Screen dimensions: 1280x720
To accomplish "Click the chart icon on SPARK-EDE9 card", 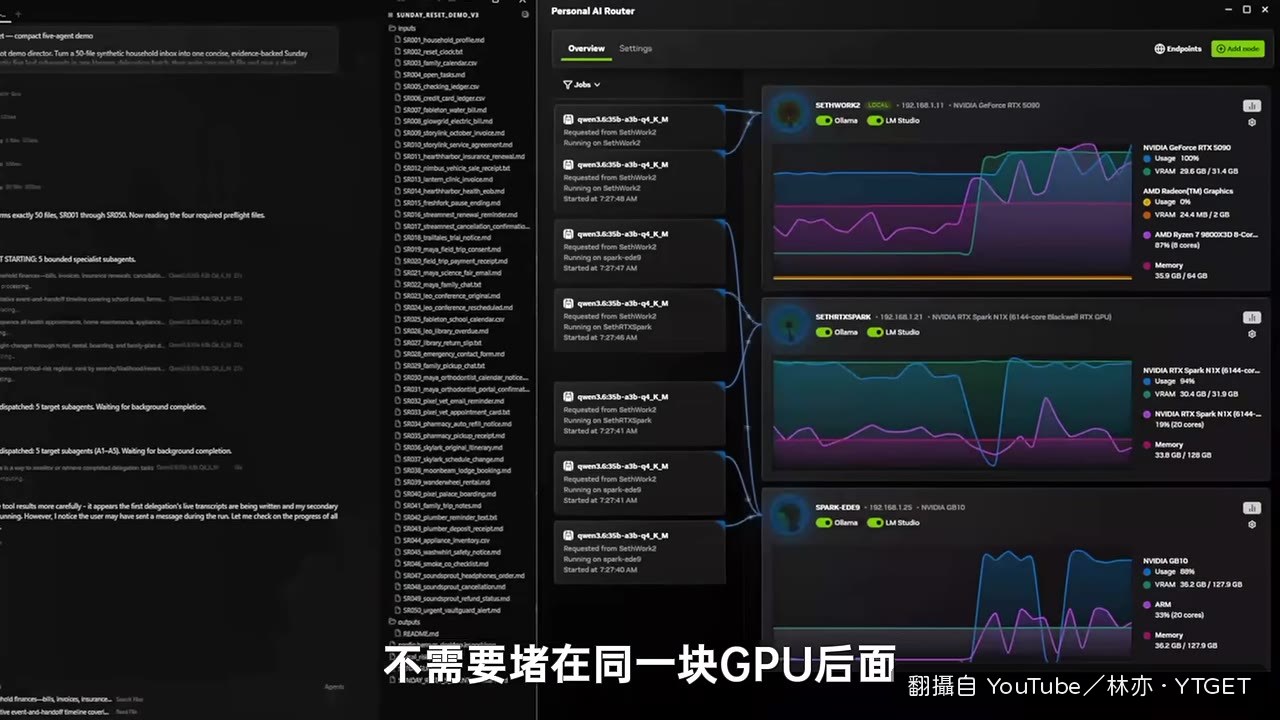I will click(1251, 508).
